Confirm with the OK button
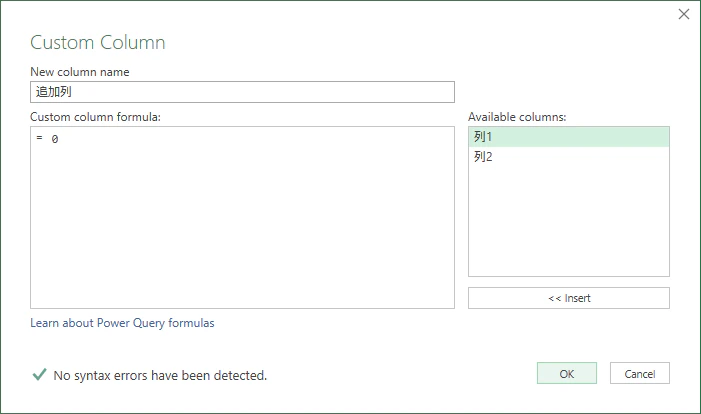This screenshot has height=414, width=701. pyautogui.click(x=567, y=373)
